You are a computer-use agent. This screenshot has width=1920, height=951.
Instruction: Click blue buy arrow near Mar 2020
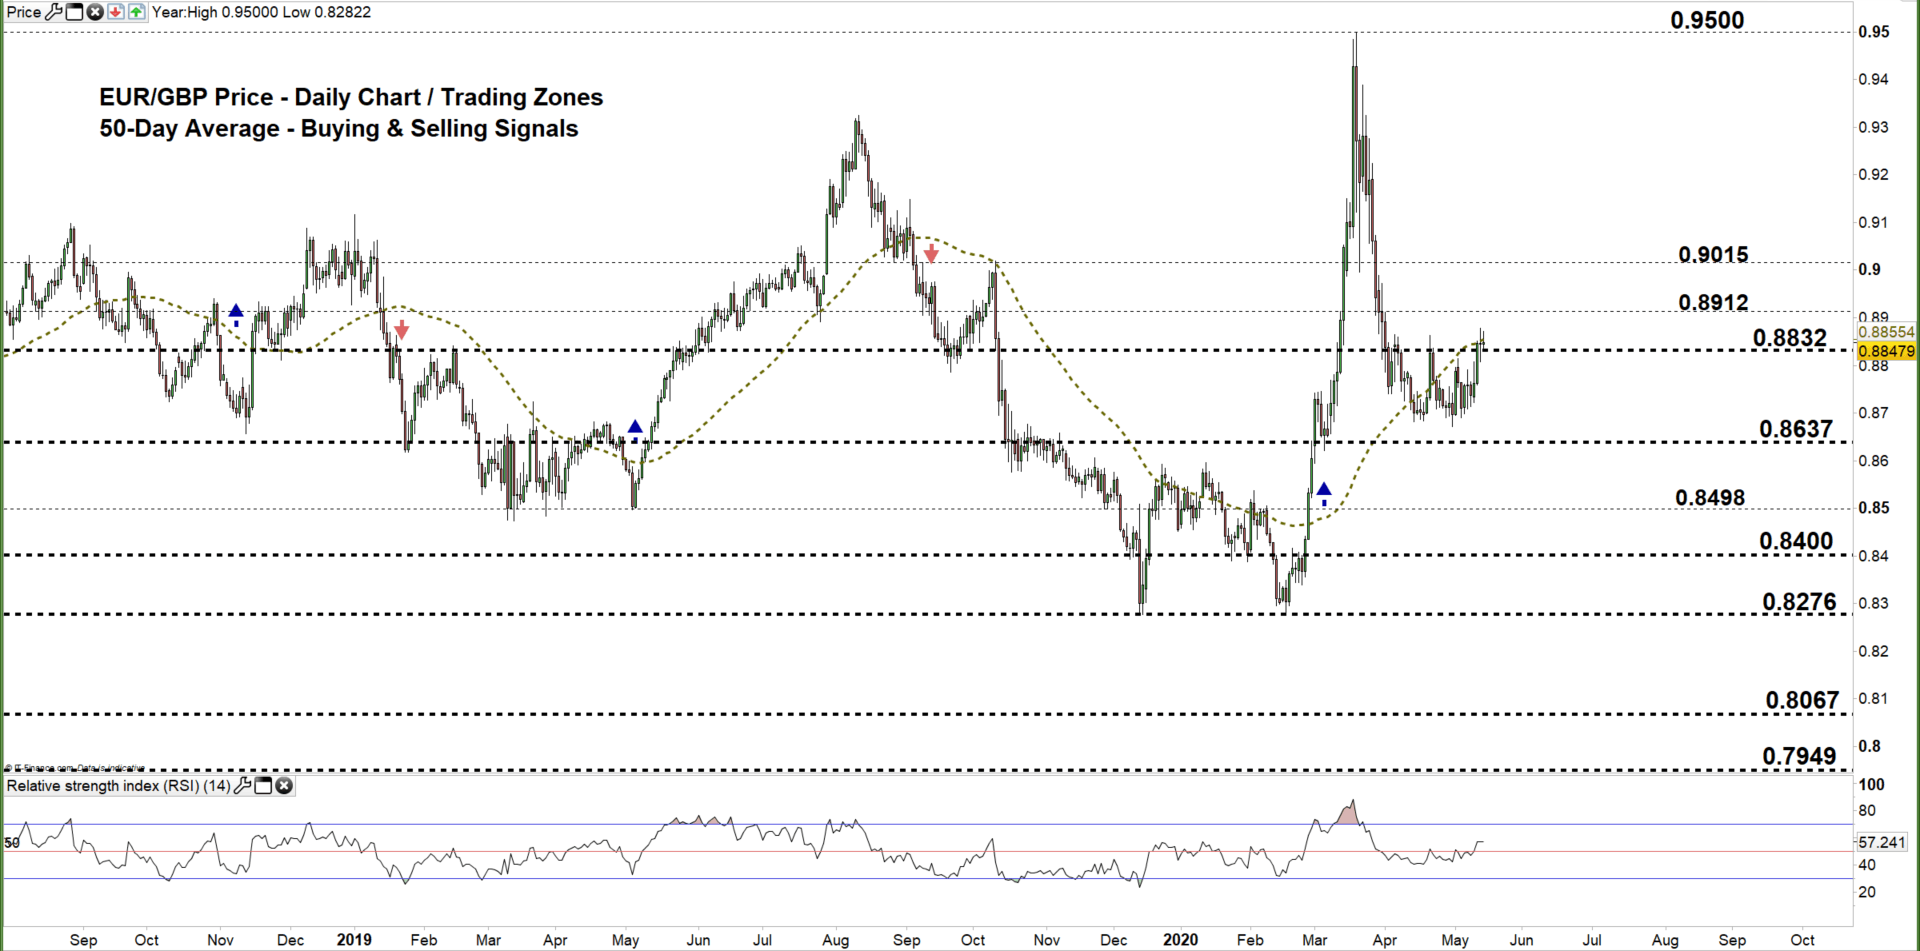[1324, 493]
